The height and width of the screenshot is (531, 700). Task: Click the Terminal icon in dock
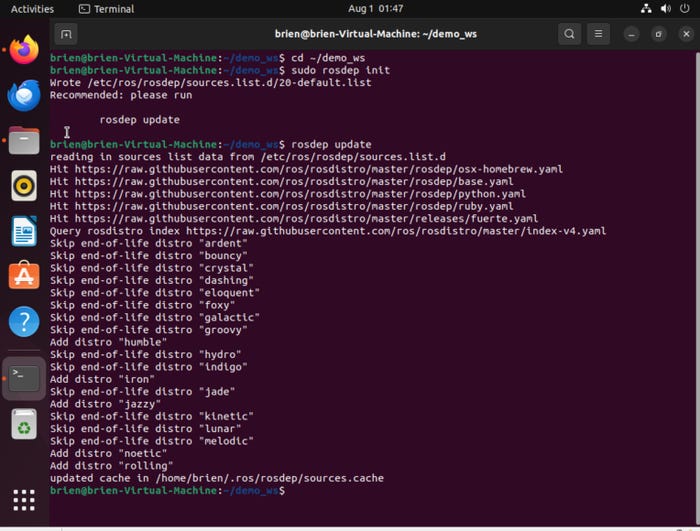coord(24,378)
